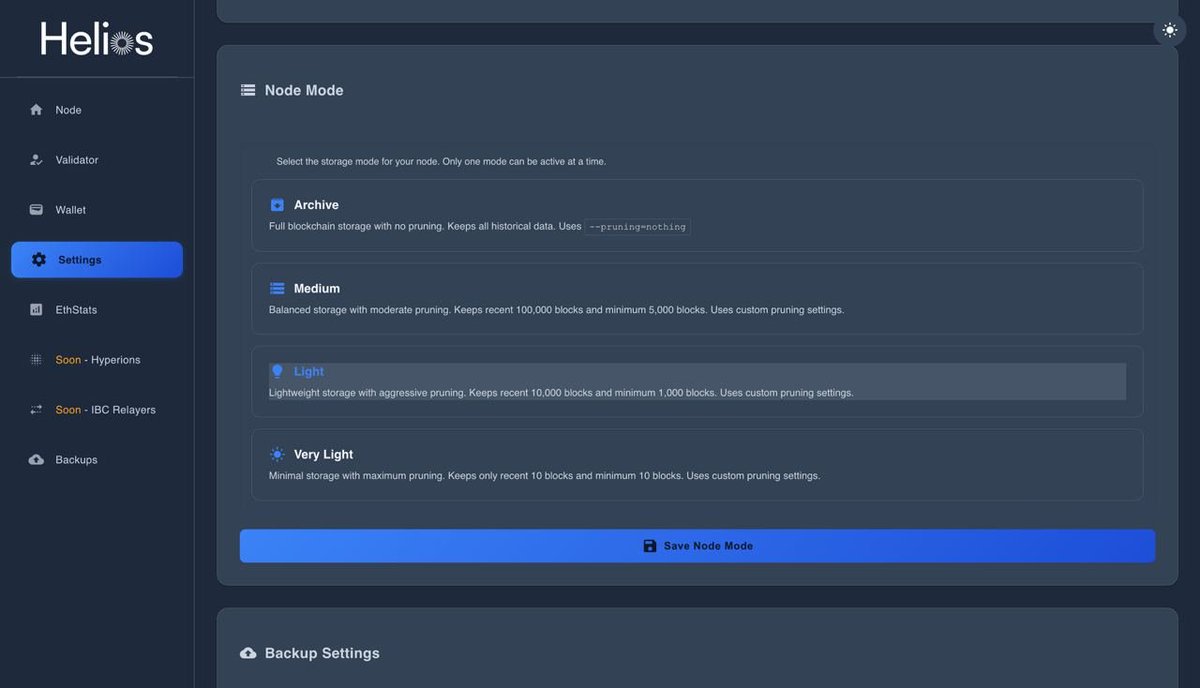This screenshot has height=688, width=1200.
Task: Open the Validator page
Action: (97, 160)
